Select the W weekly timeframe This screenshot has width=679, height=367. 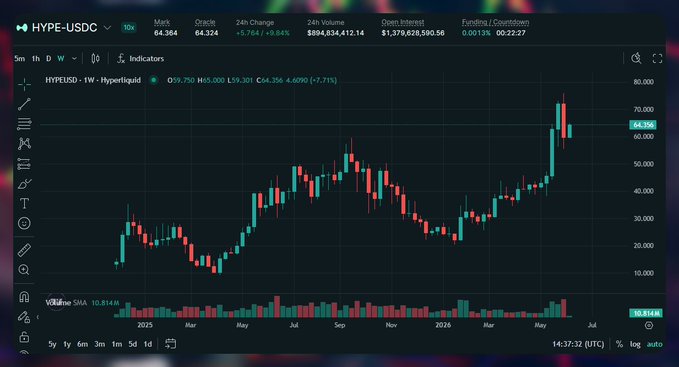point(61,58)
